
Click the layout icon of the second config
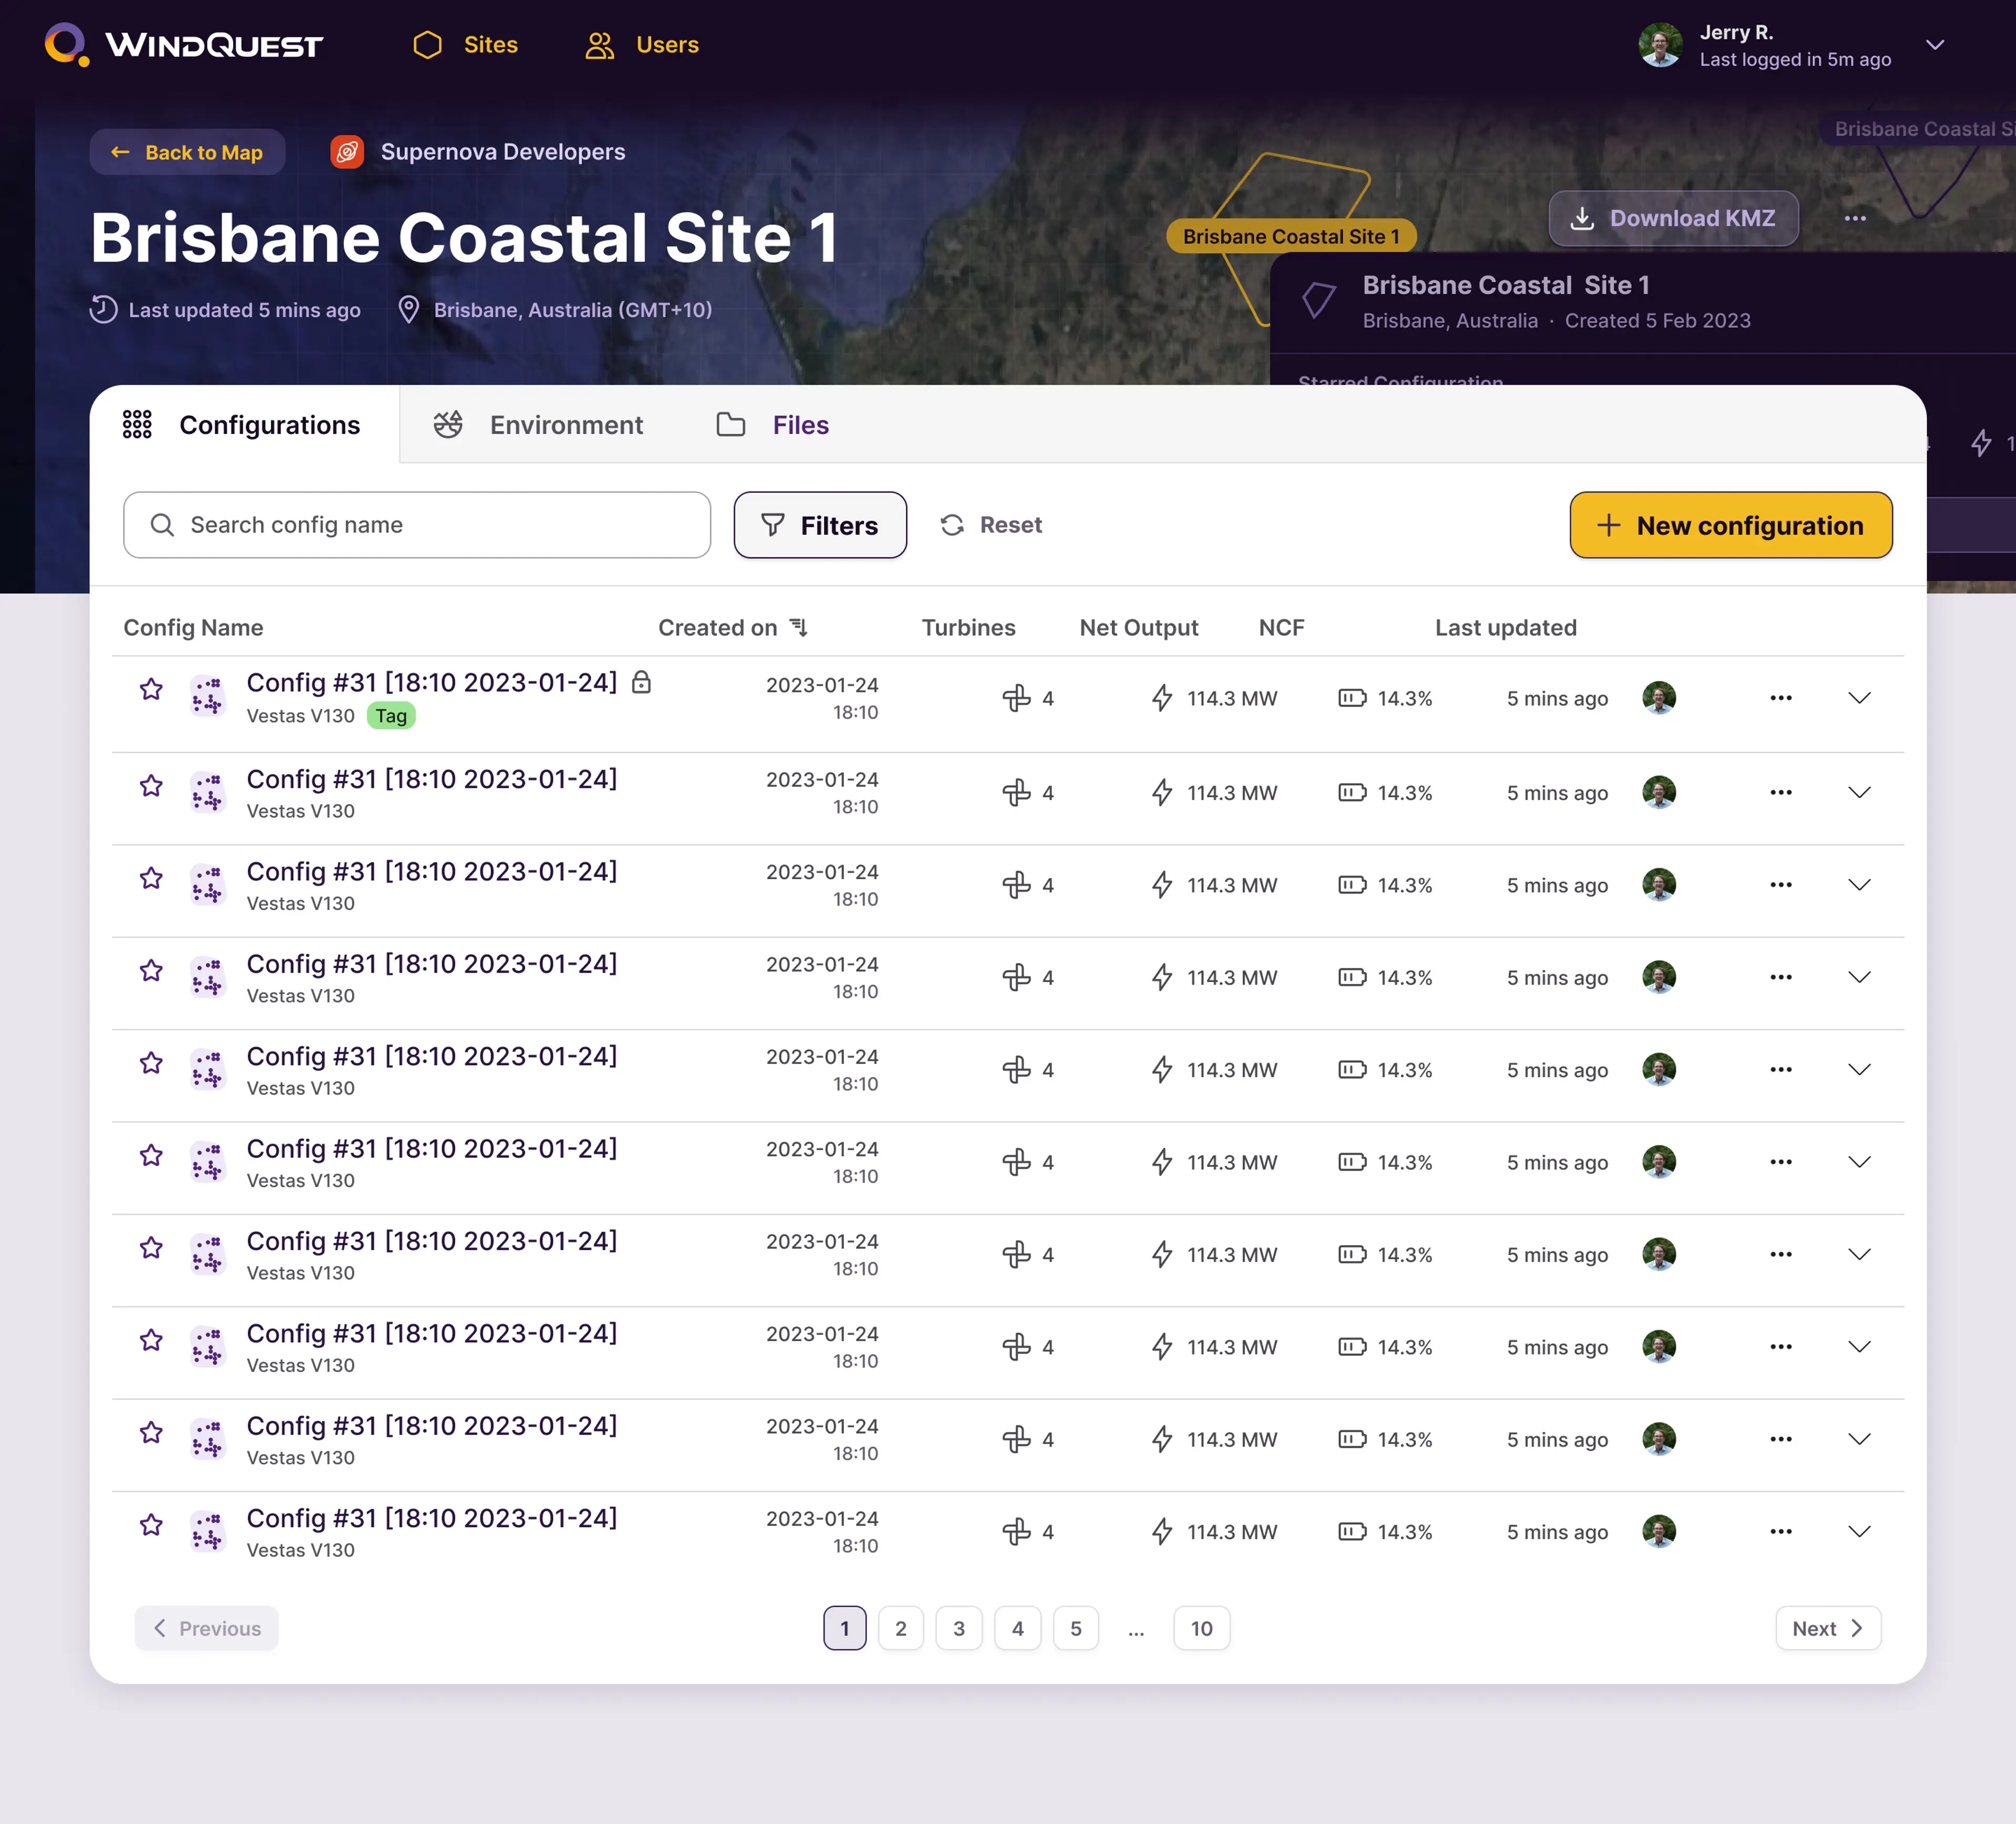tap(208, 792)
